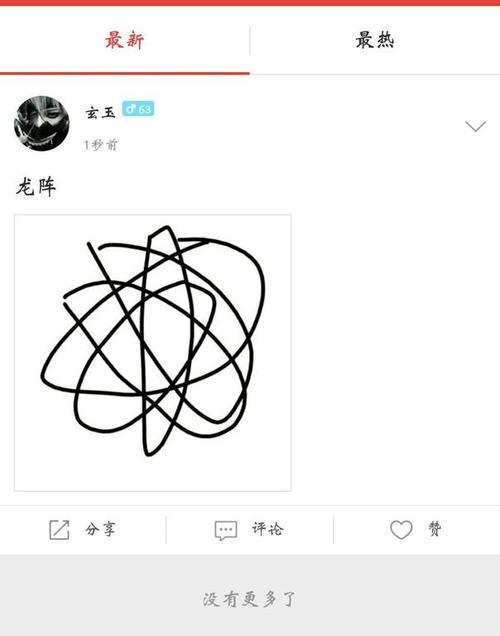Click the 评论 label

click(267, 529)
